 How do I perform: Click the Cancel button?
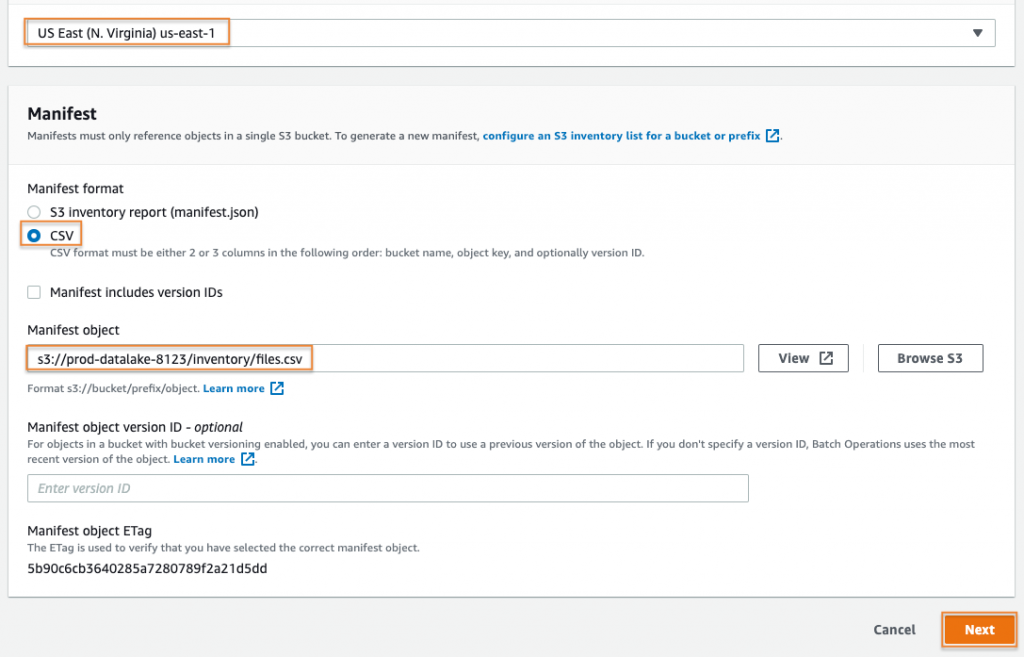point(893,629)
